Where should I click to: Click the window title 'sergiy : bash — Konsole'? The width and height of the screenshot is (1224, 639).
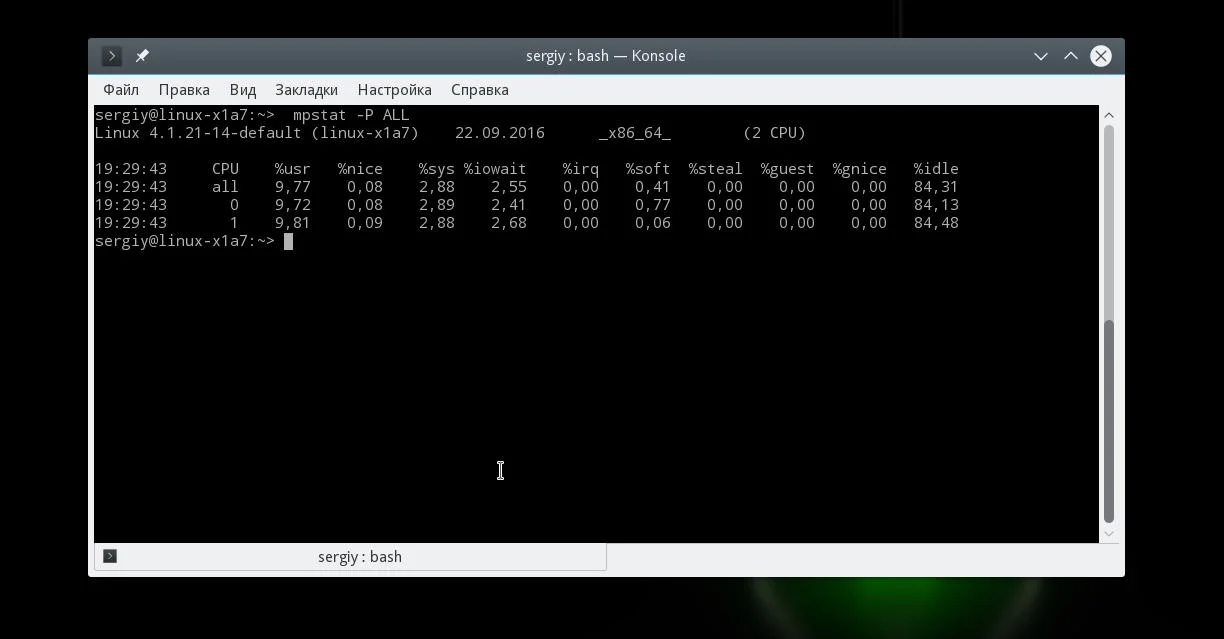606,56
